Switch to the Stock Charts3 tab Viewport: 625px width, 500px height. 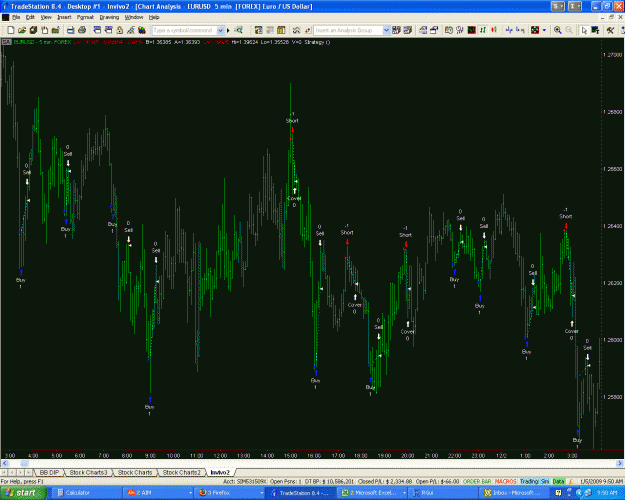coord(88,472)
